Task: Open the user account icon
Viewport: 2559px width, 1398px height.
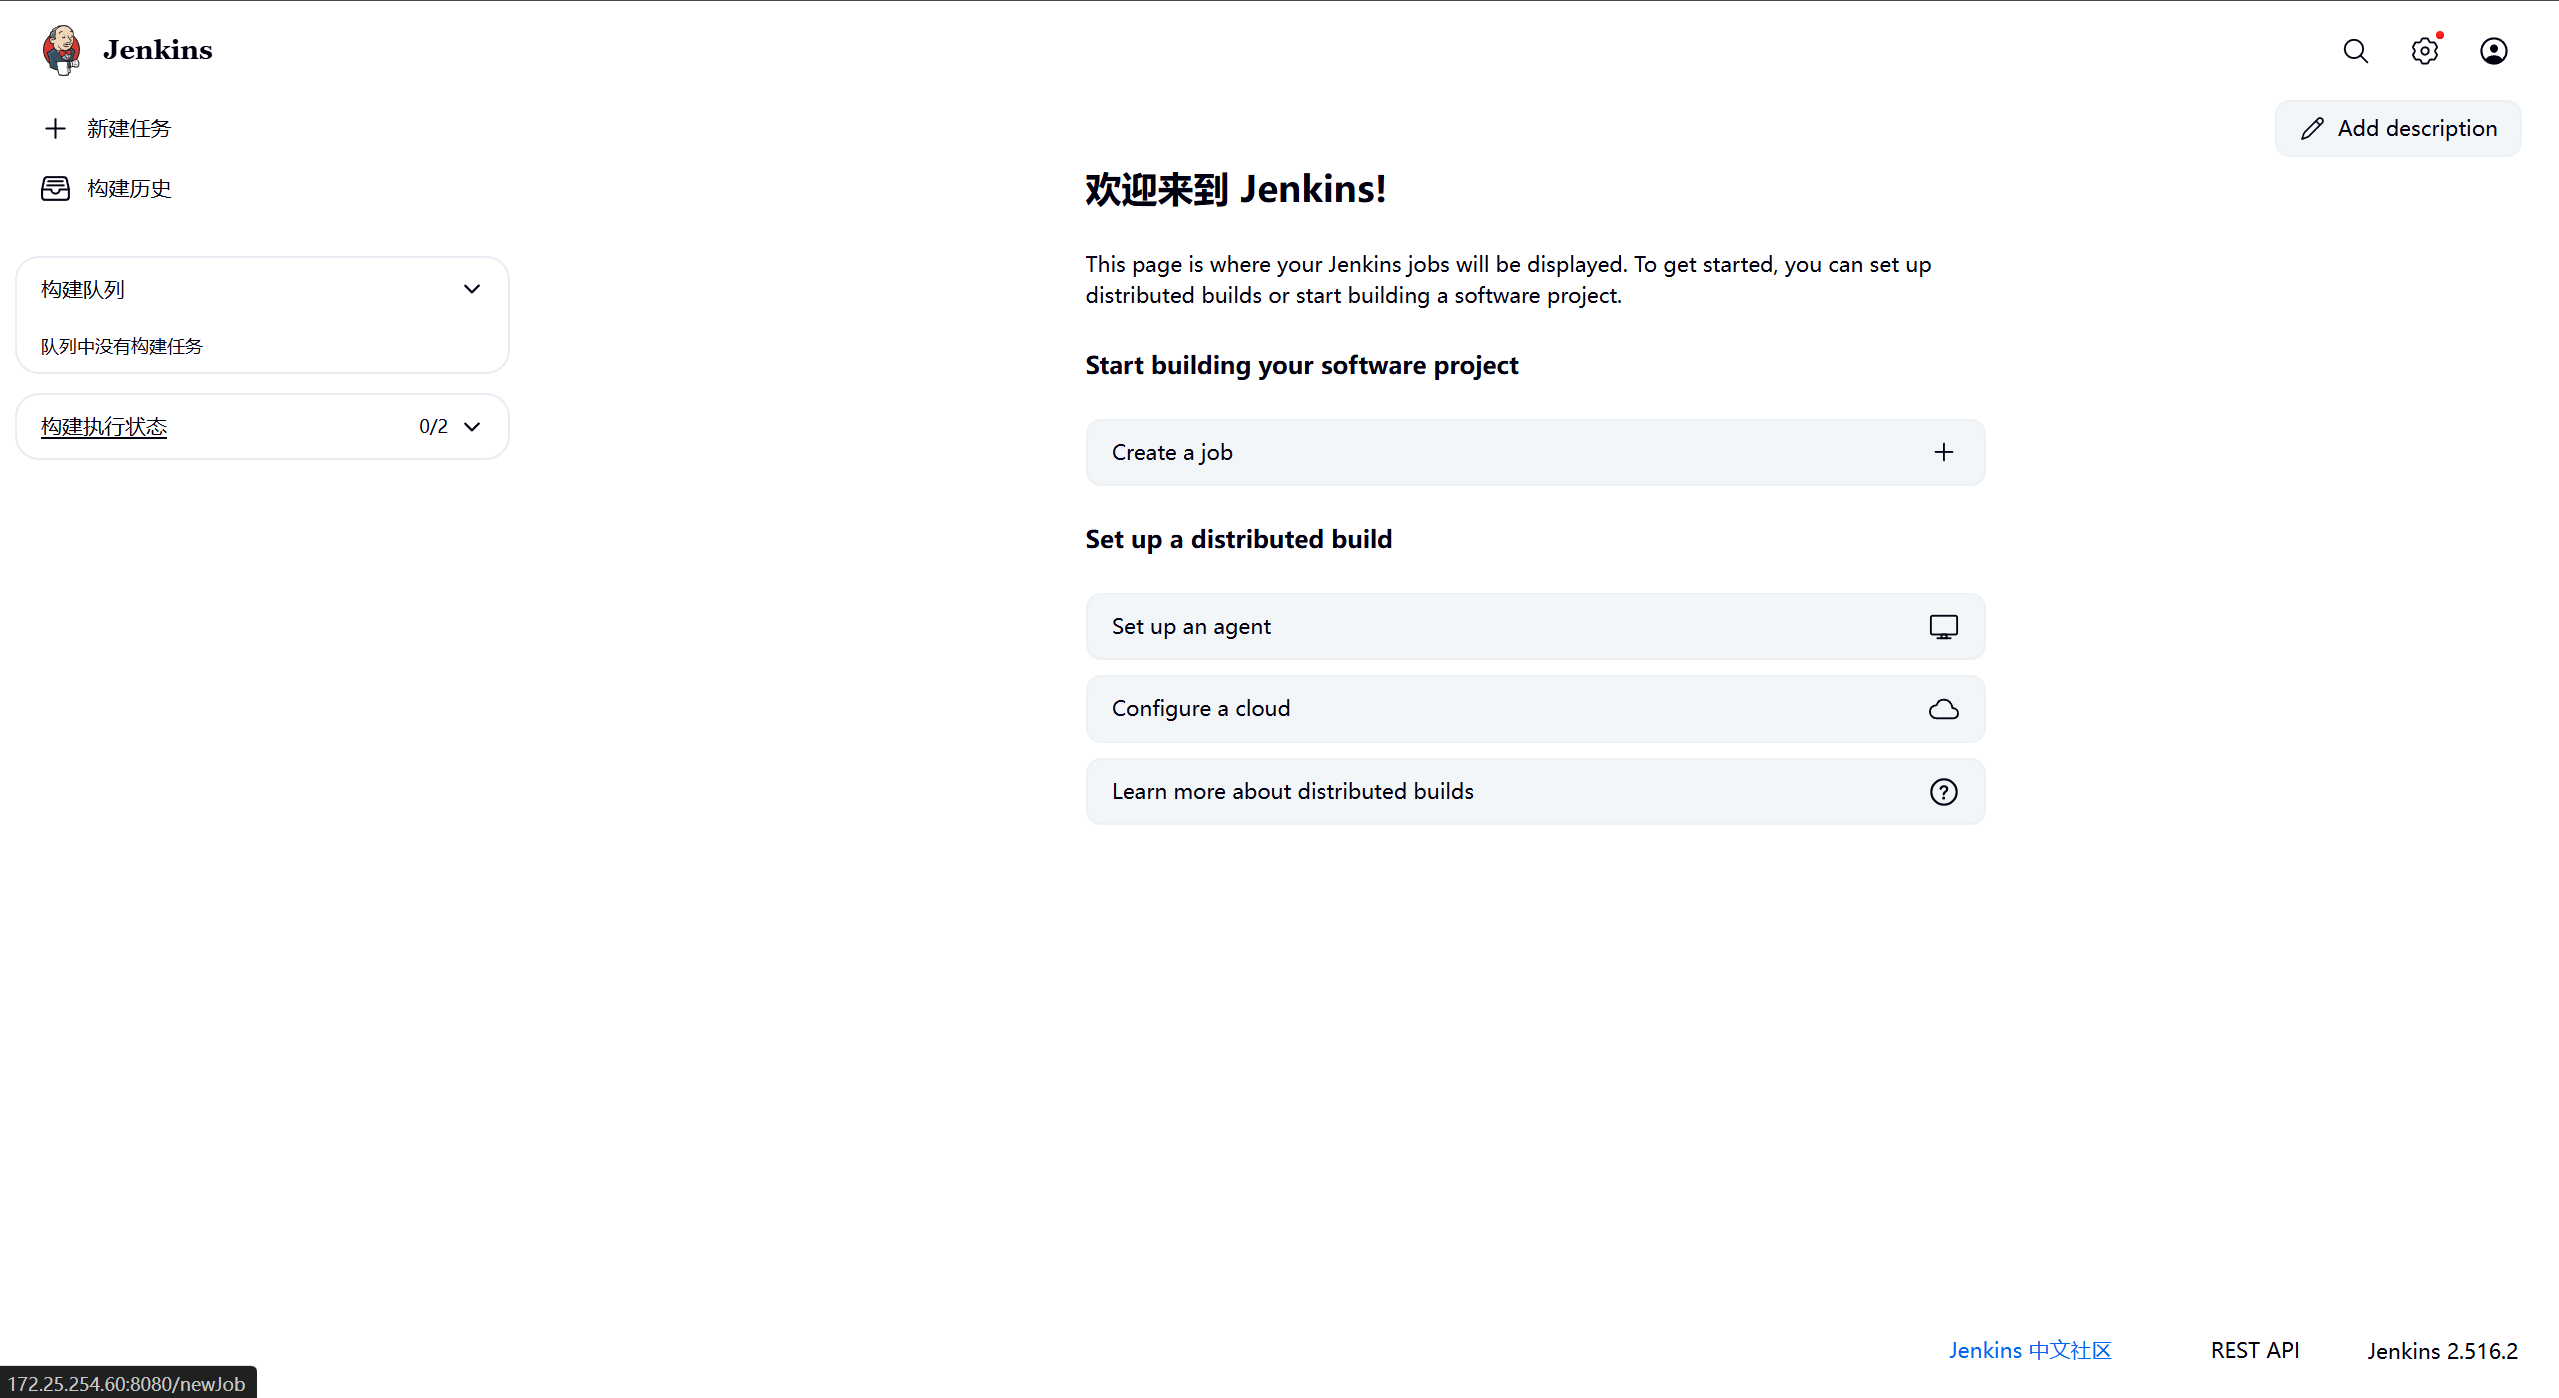Action: 2493,51
